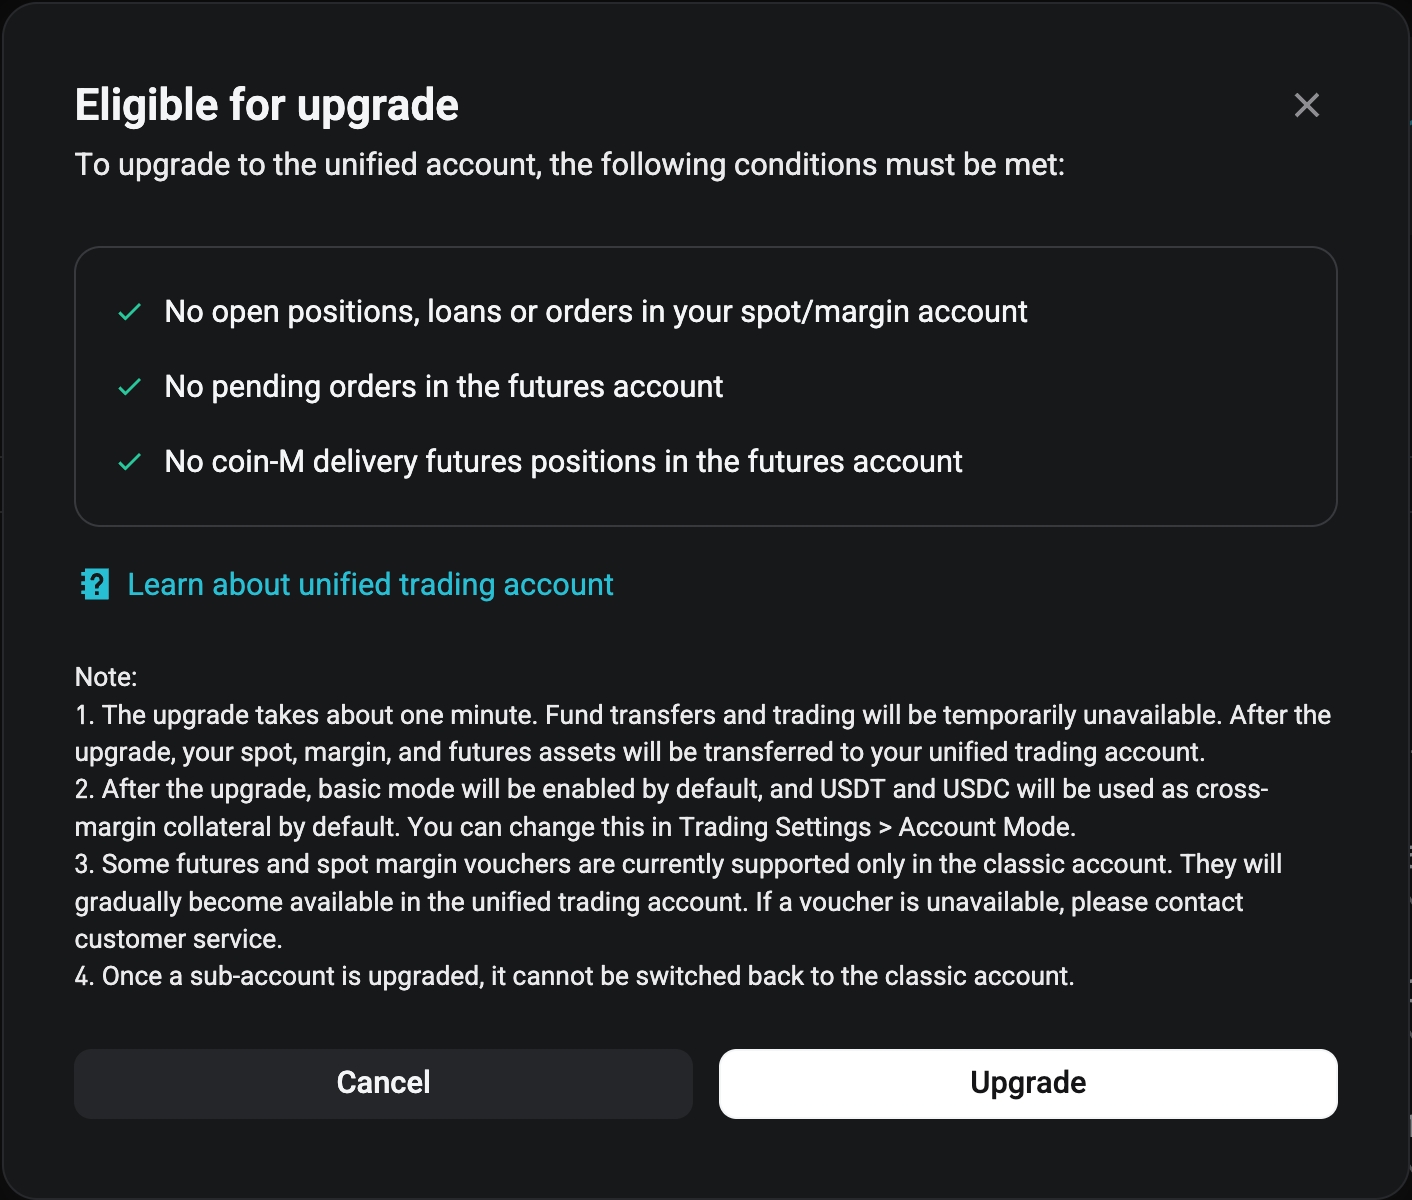The height and width of the screenshot is (1200, 1412).
Task: Click note 4 about sub-account upgrade
Action: pyautogui.click(x=575, y=976)
